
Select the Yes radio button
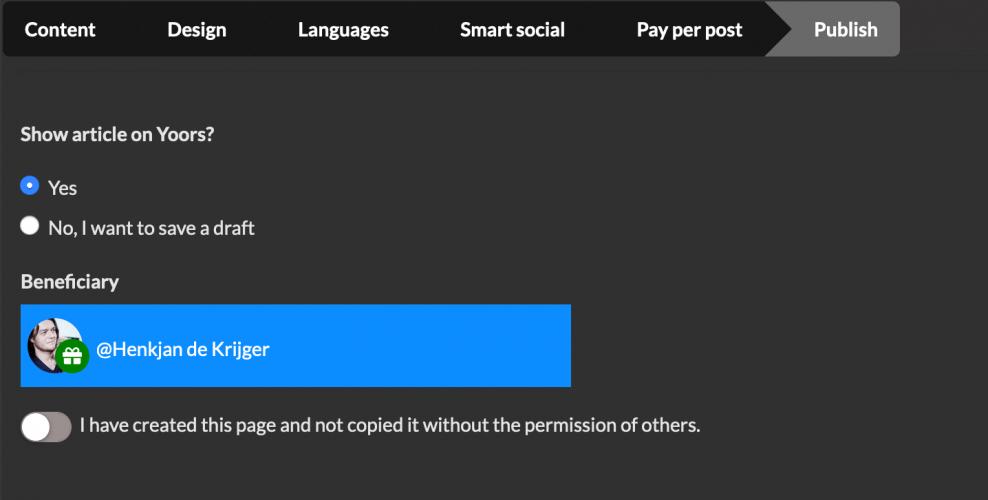(x=30, y=186)
